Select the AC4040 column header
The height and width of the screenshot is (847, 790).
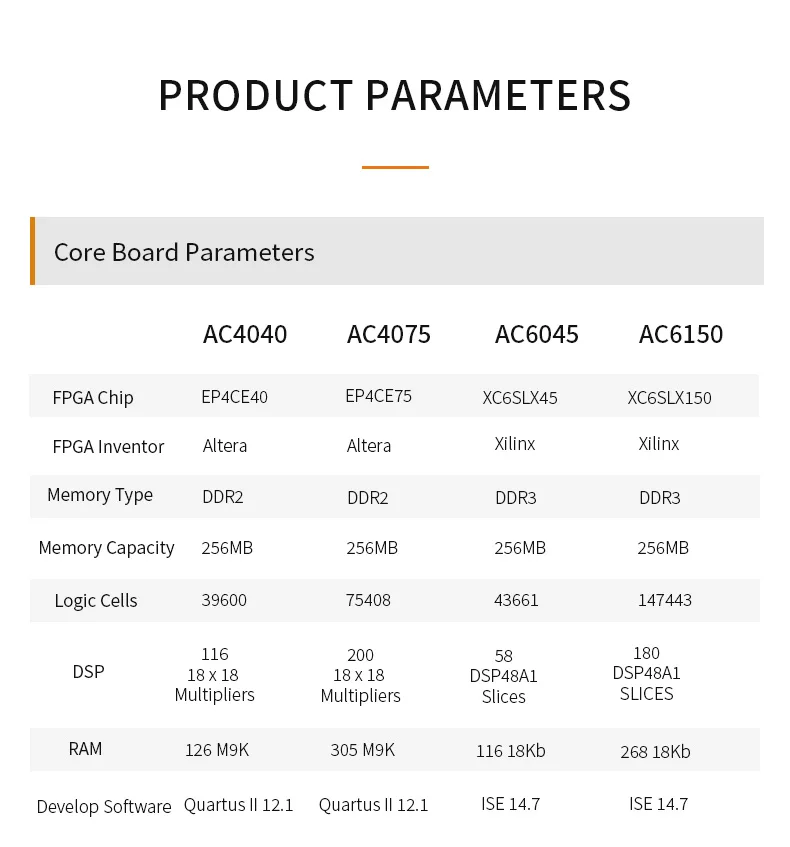tap(245, 334)
